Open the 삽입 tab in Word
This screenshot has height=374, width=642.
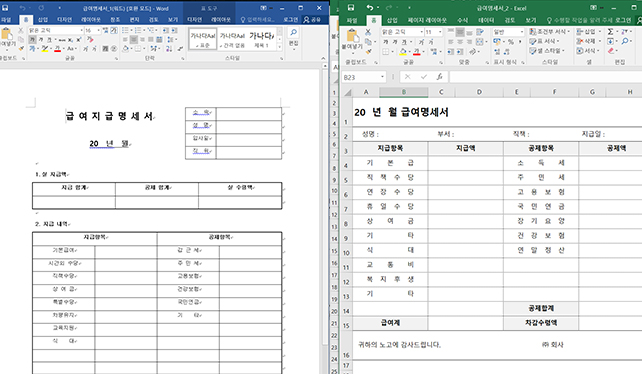(x=43, y=19)
